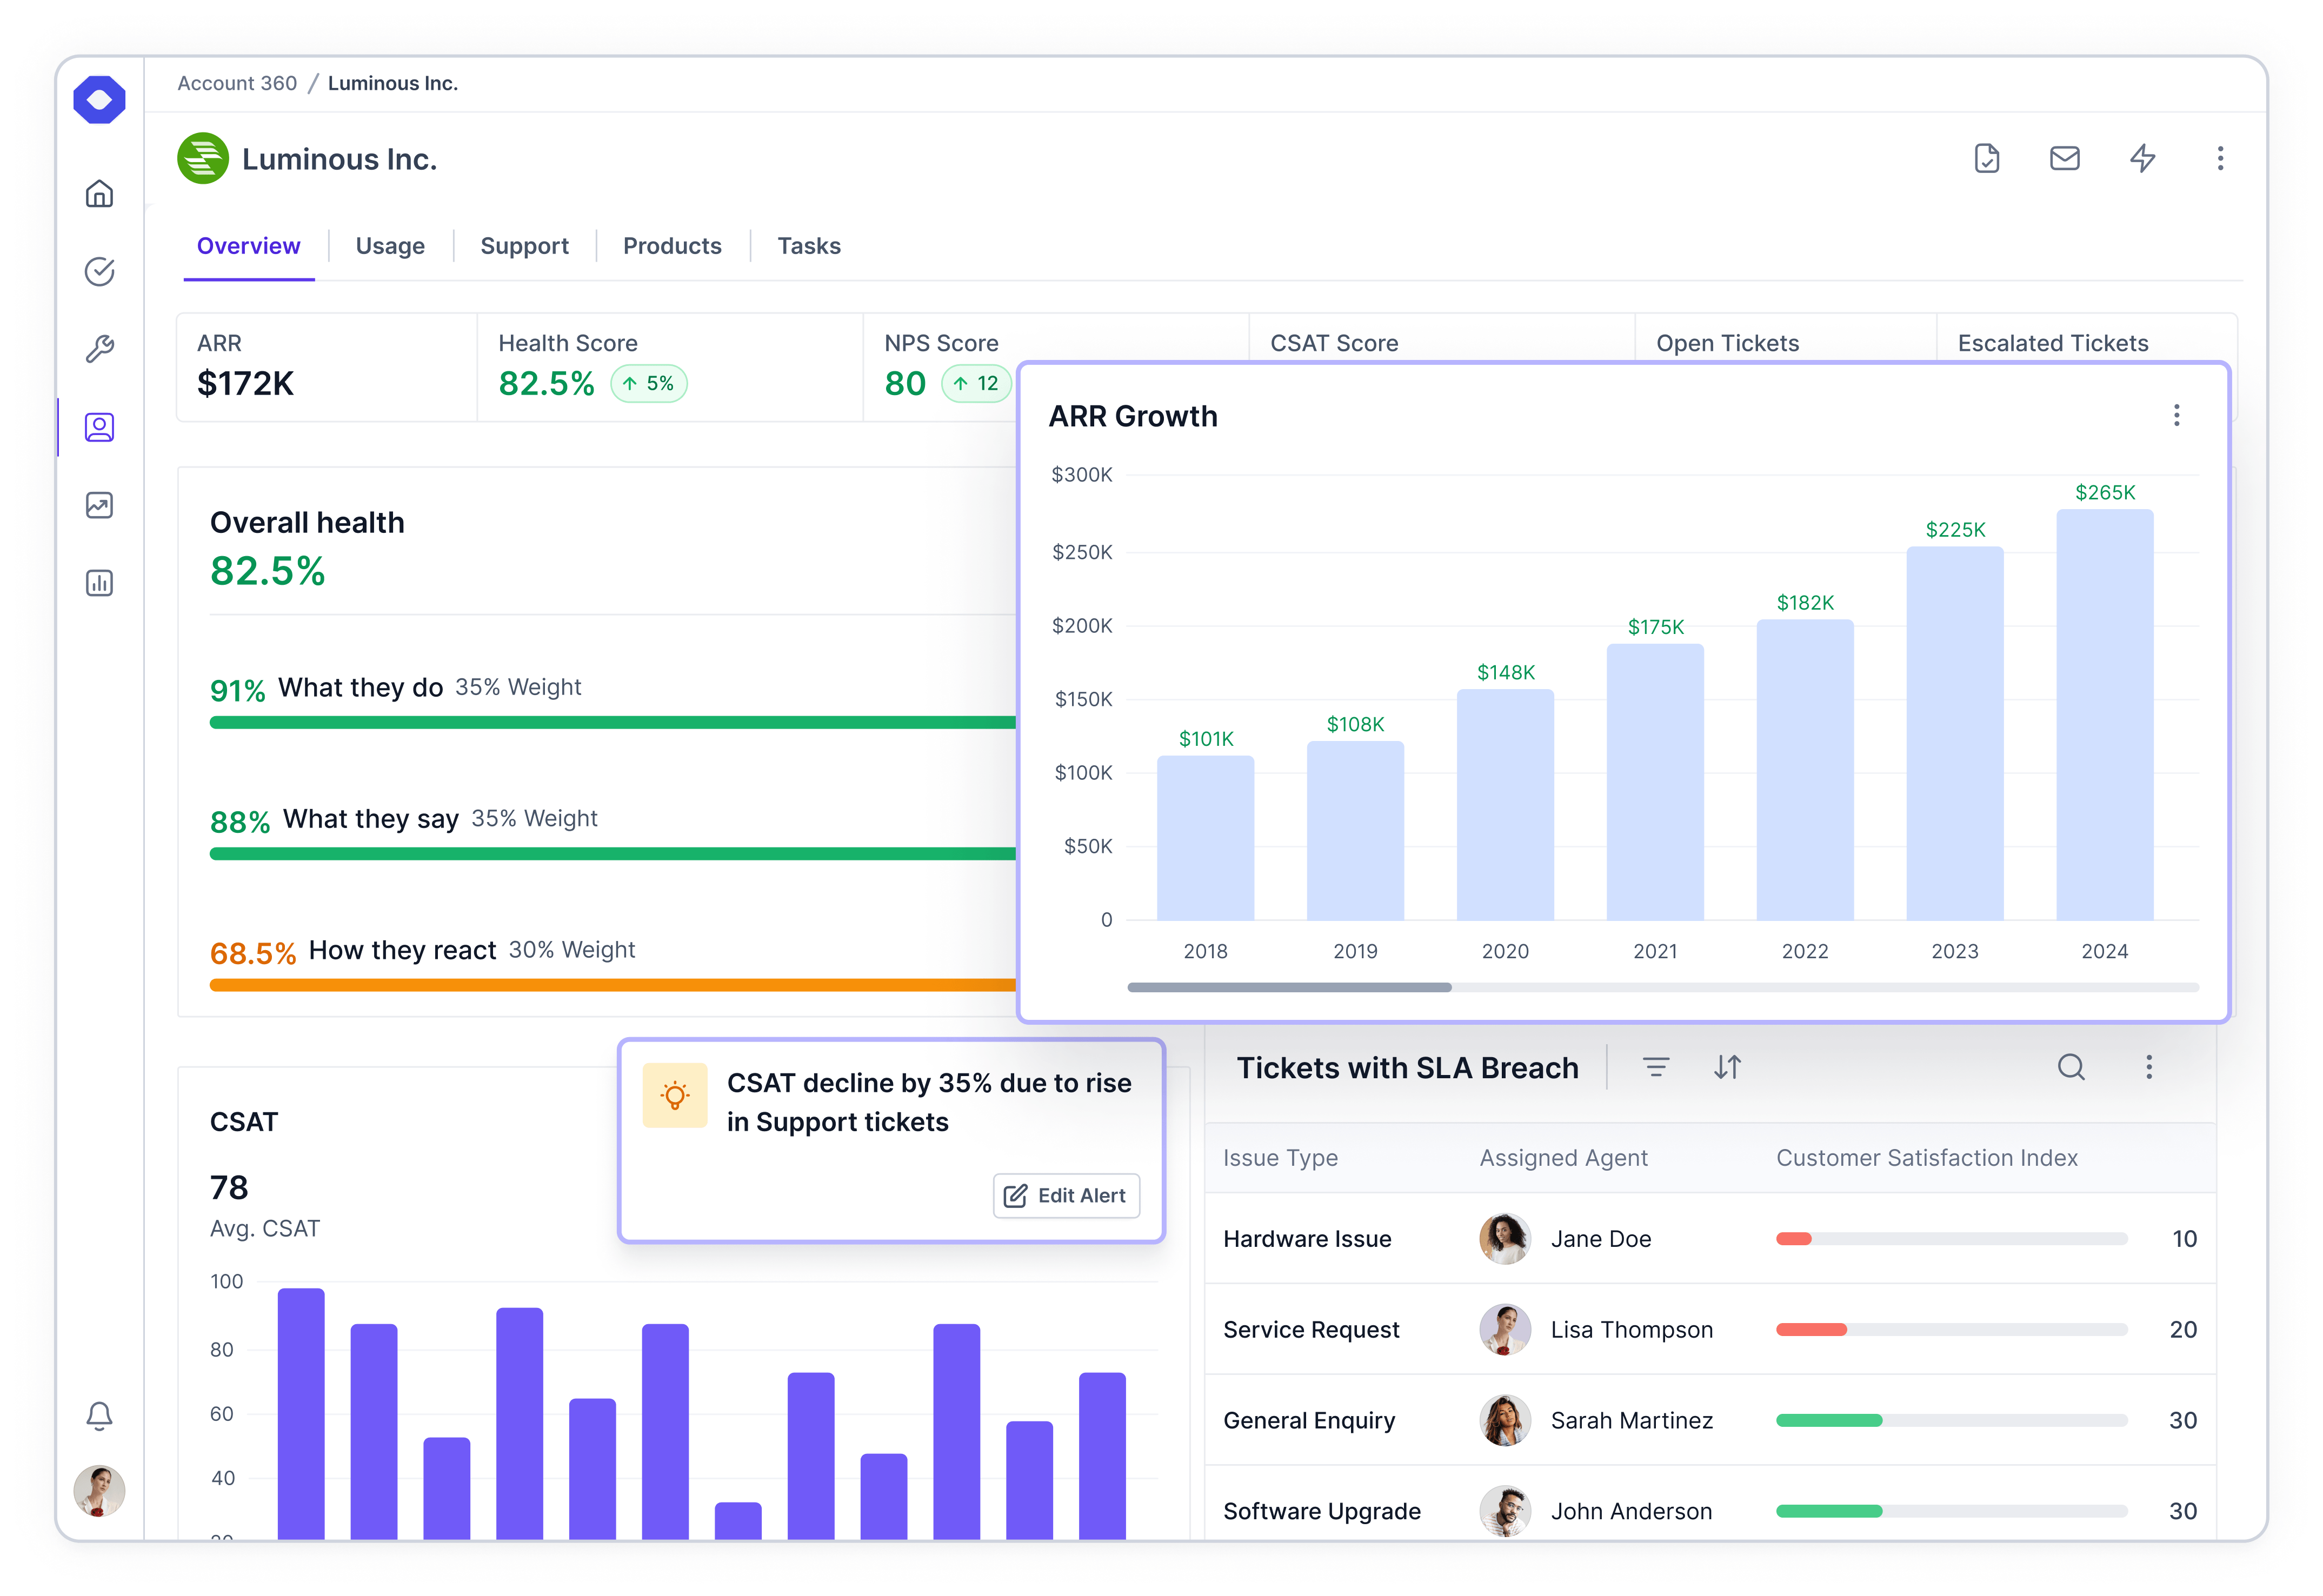Switch to the Tasks tab

(x=809, y=246)
